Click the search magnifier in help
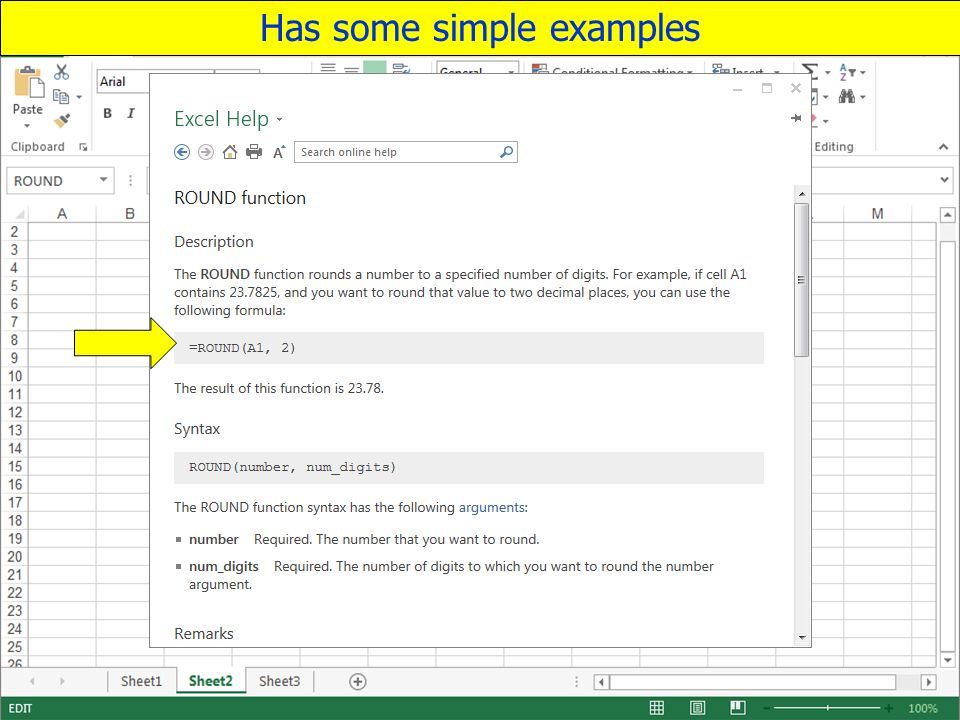960x720 pixels. 506,152
